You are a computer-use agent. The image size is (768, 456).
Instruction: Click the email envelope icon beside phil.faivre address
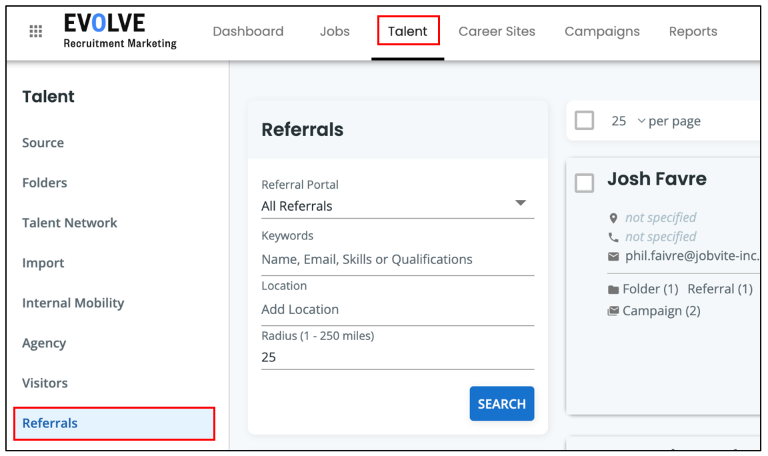[613, 256]
